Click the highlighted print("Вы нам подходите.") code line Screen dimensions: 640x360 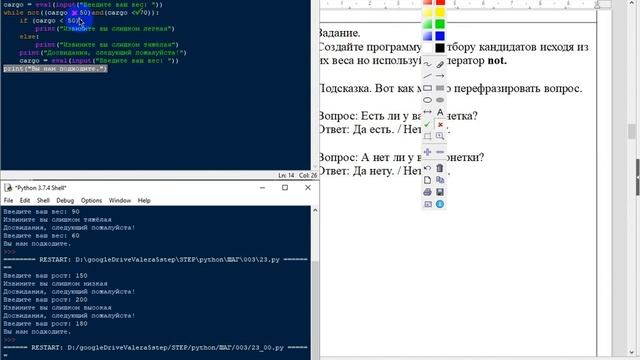point(55,69)
